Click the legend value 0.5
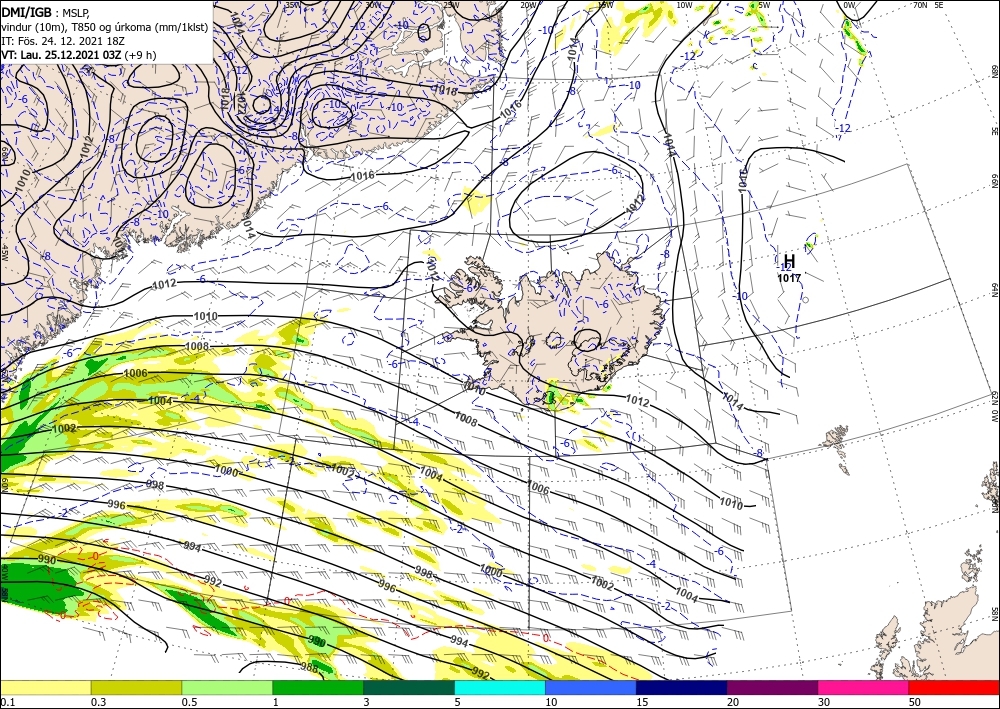The image size is (1000, 709). pyautogui.click(x=189, y=702)
